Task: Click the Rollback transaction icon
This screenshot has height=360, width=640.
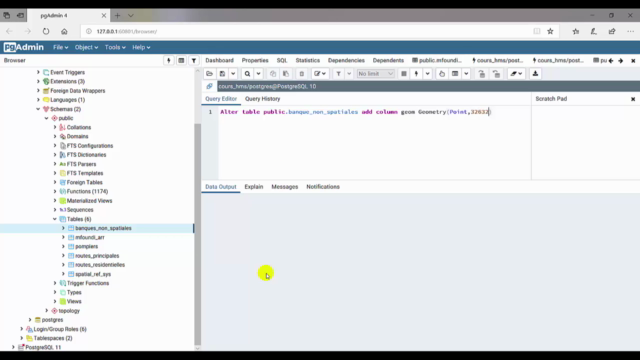Action: [496, 74]
